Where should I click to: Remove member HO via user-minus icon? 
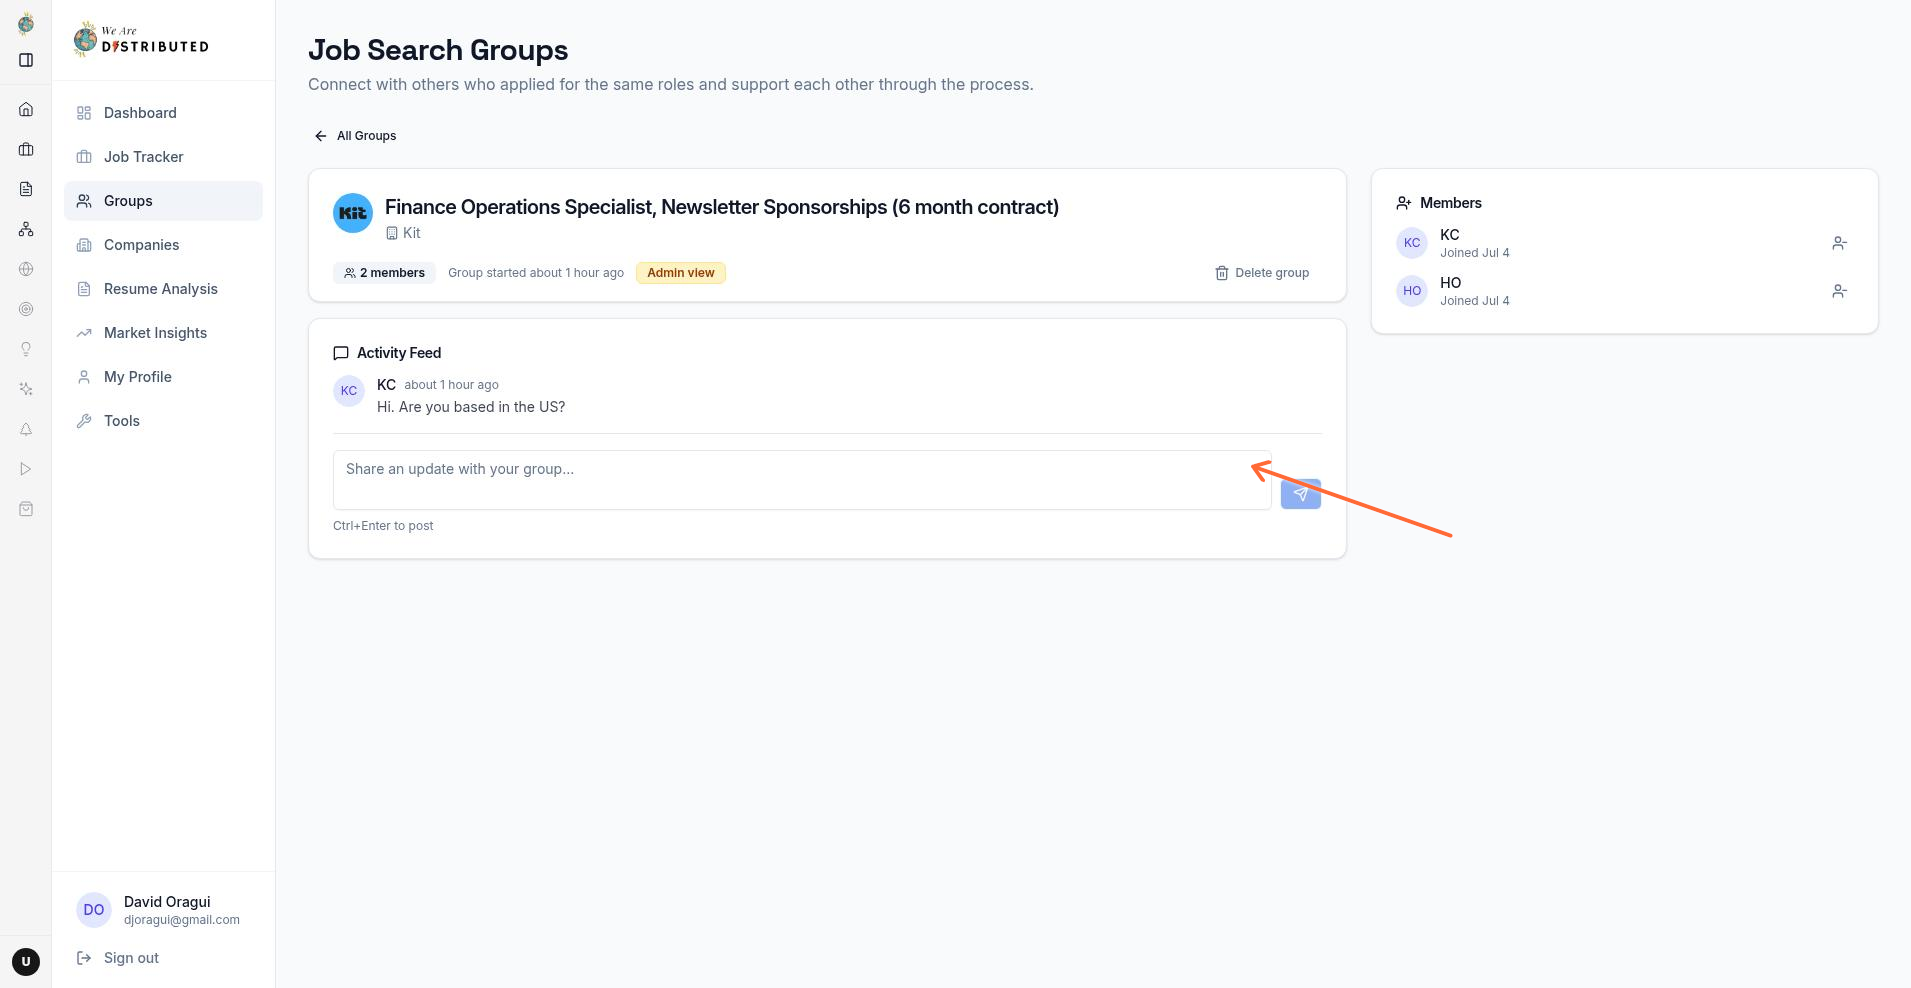(1839, 291)
